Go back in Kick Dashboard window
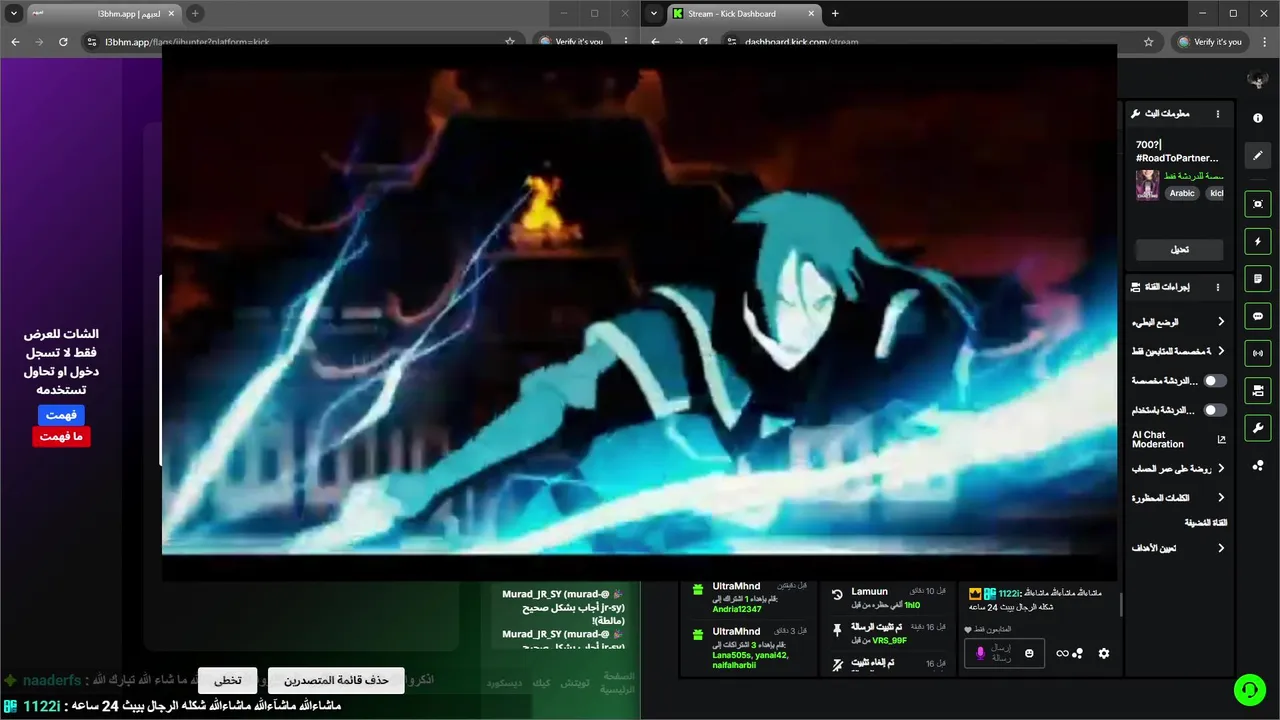Viewport: 1280px width, 720px height. point(656,42)
